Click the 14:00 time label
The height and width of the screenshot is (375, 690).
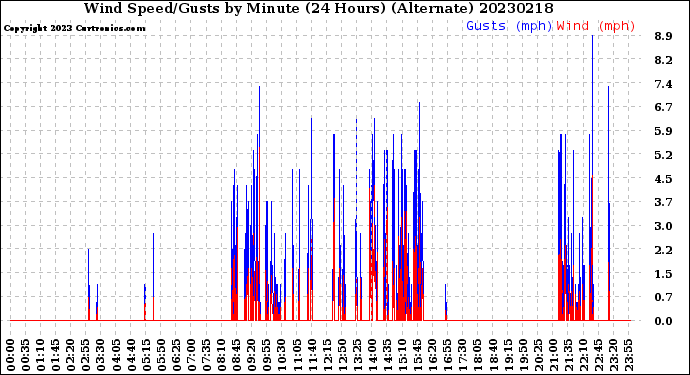point(372,355)
